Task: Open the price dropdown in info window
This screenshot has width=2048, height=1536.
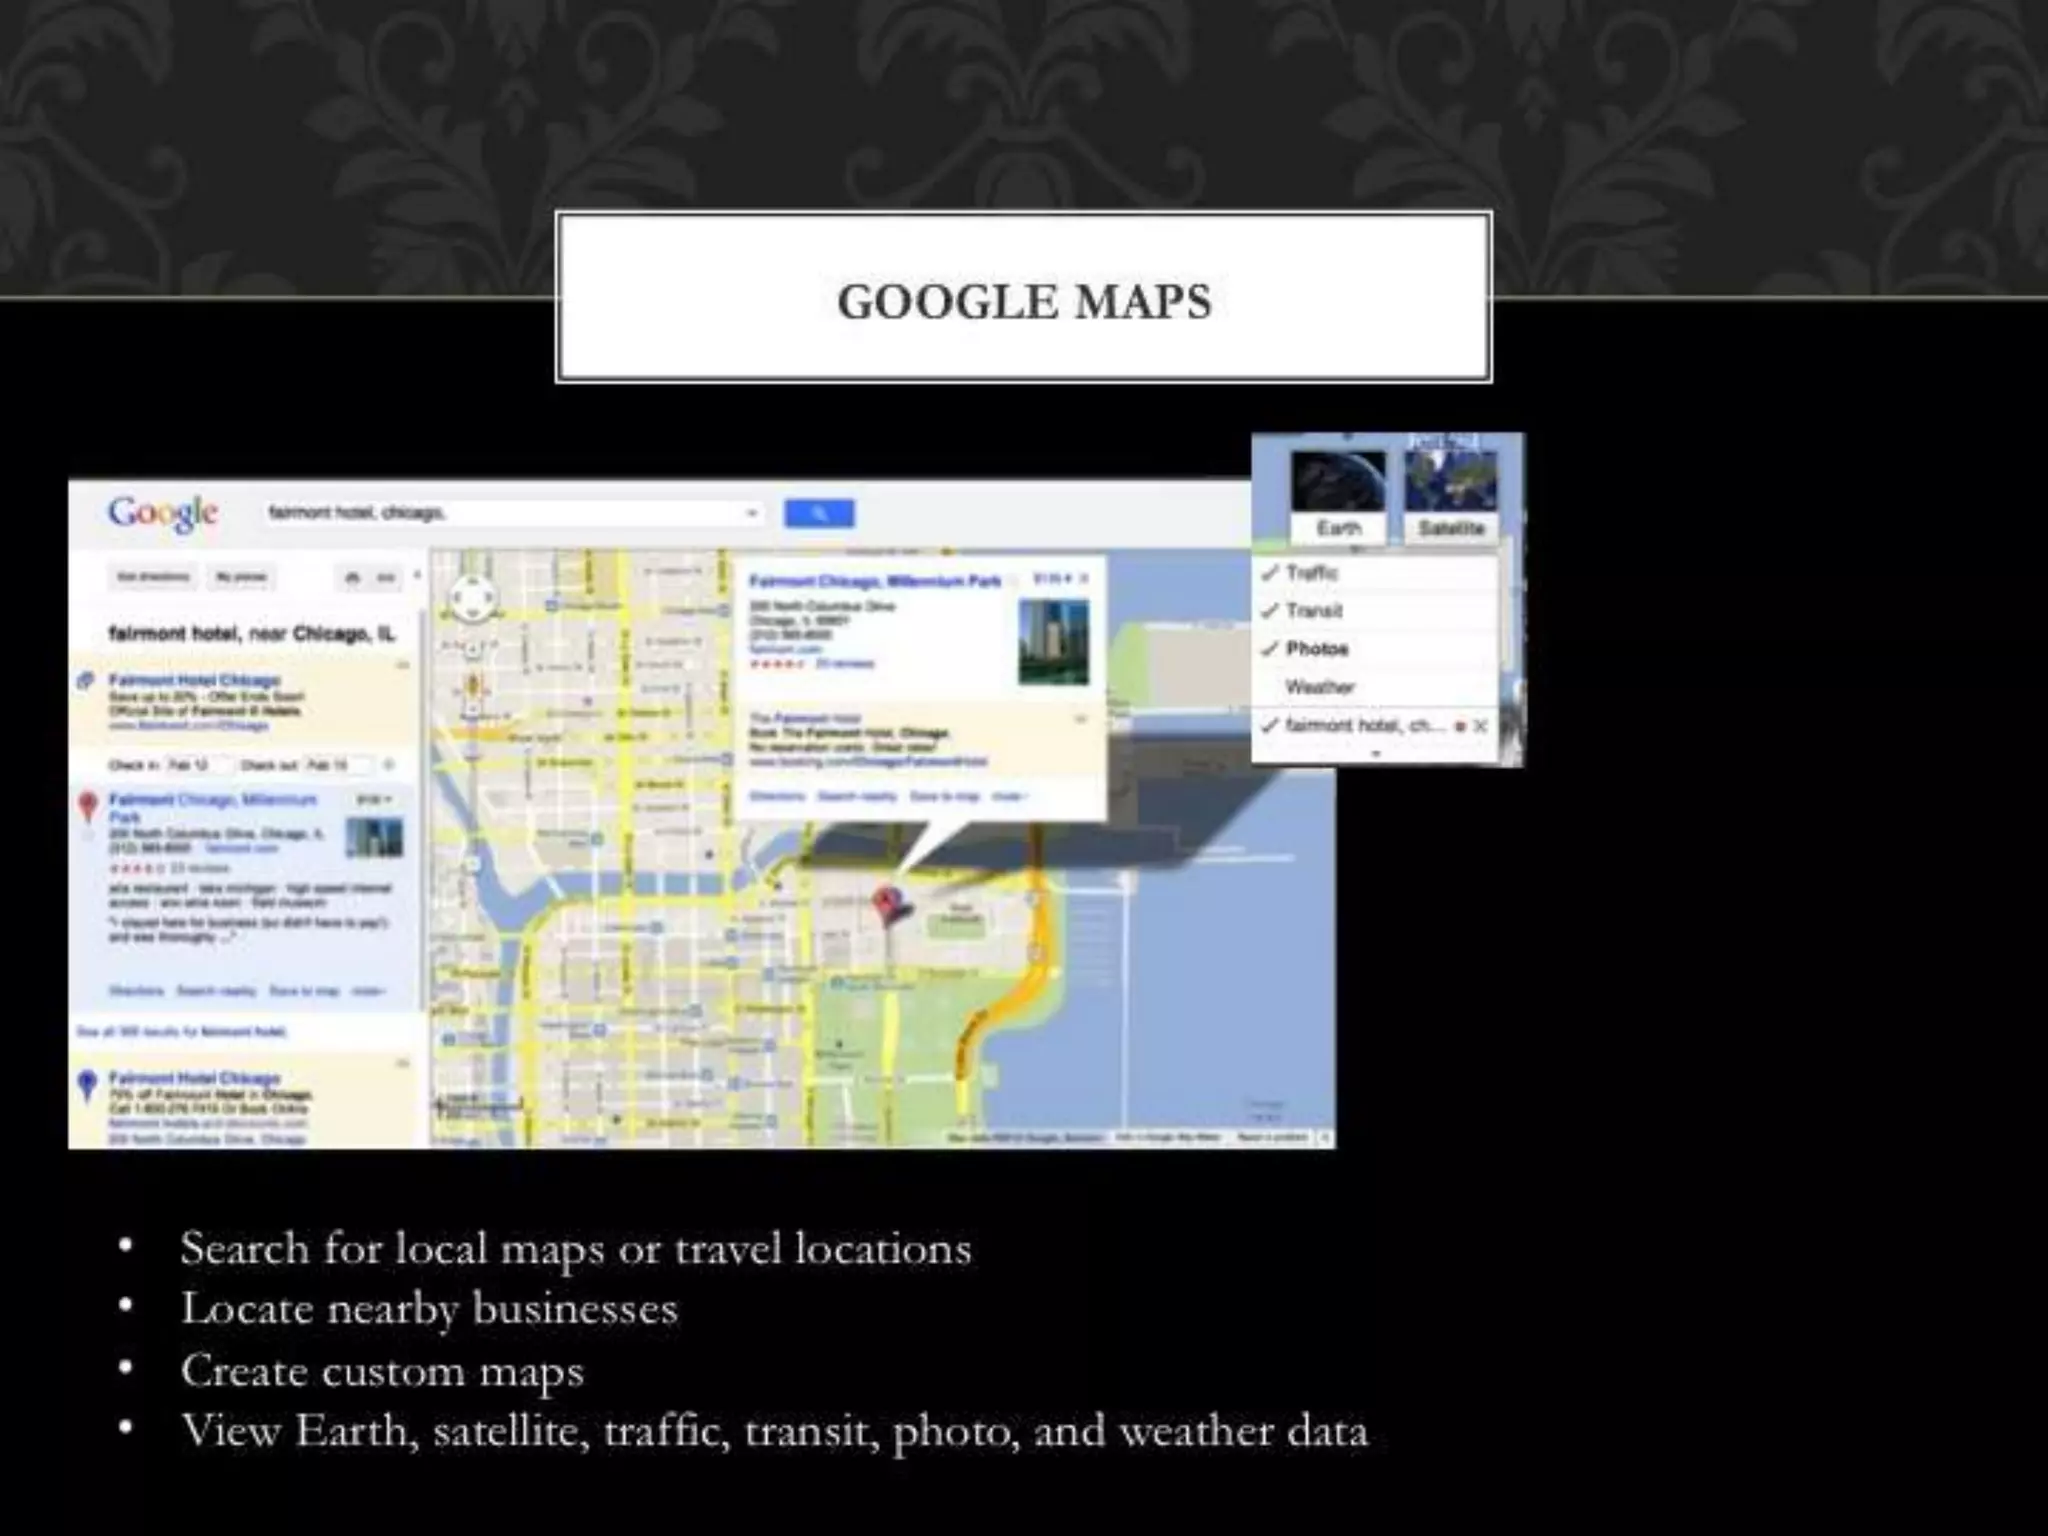Action: click(1051, 578)
